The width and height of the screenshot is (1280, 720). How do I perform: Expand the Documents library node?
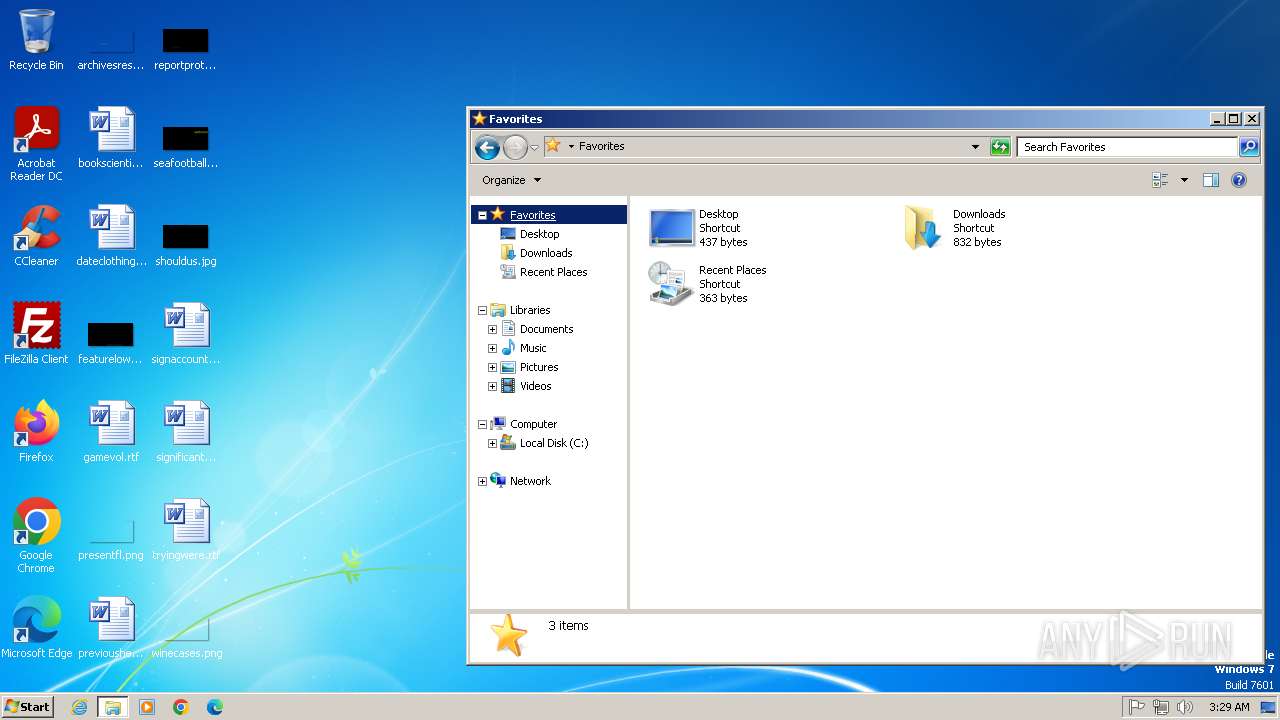(x=492, y=329)
